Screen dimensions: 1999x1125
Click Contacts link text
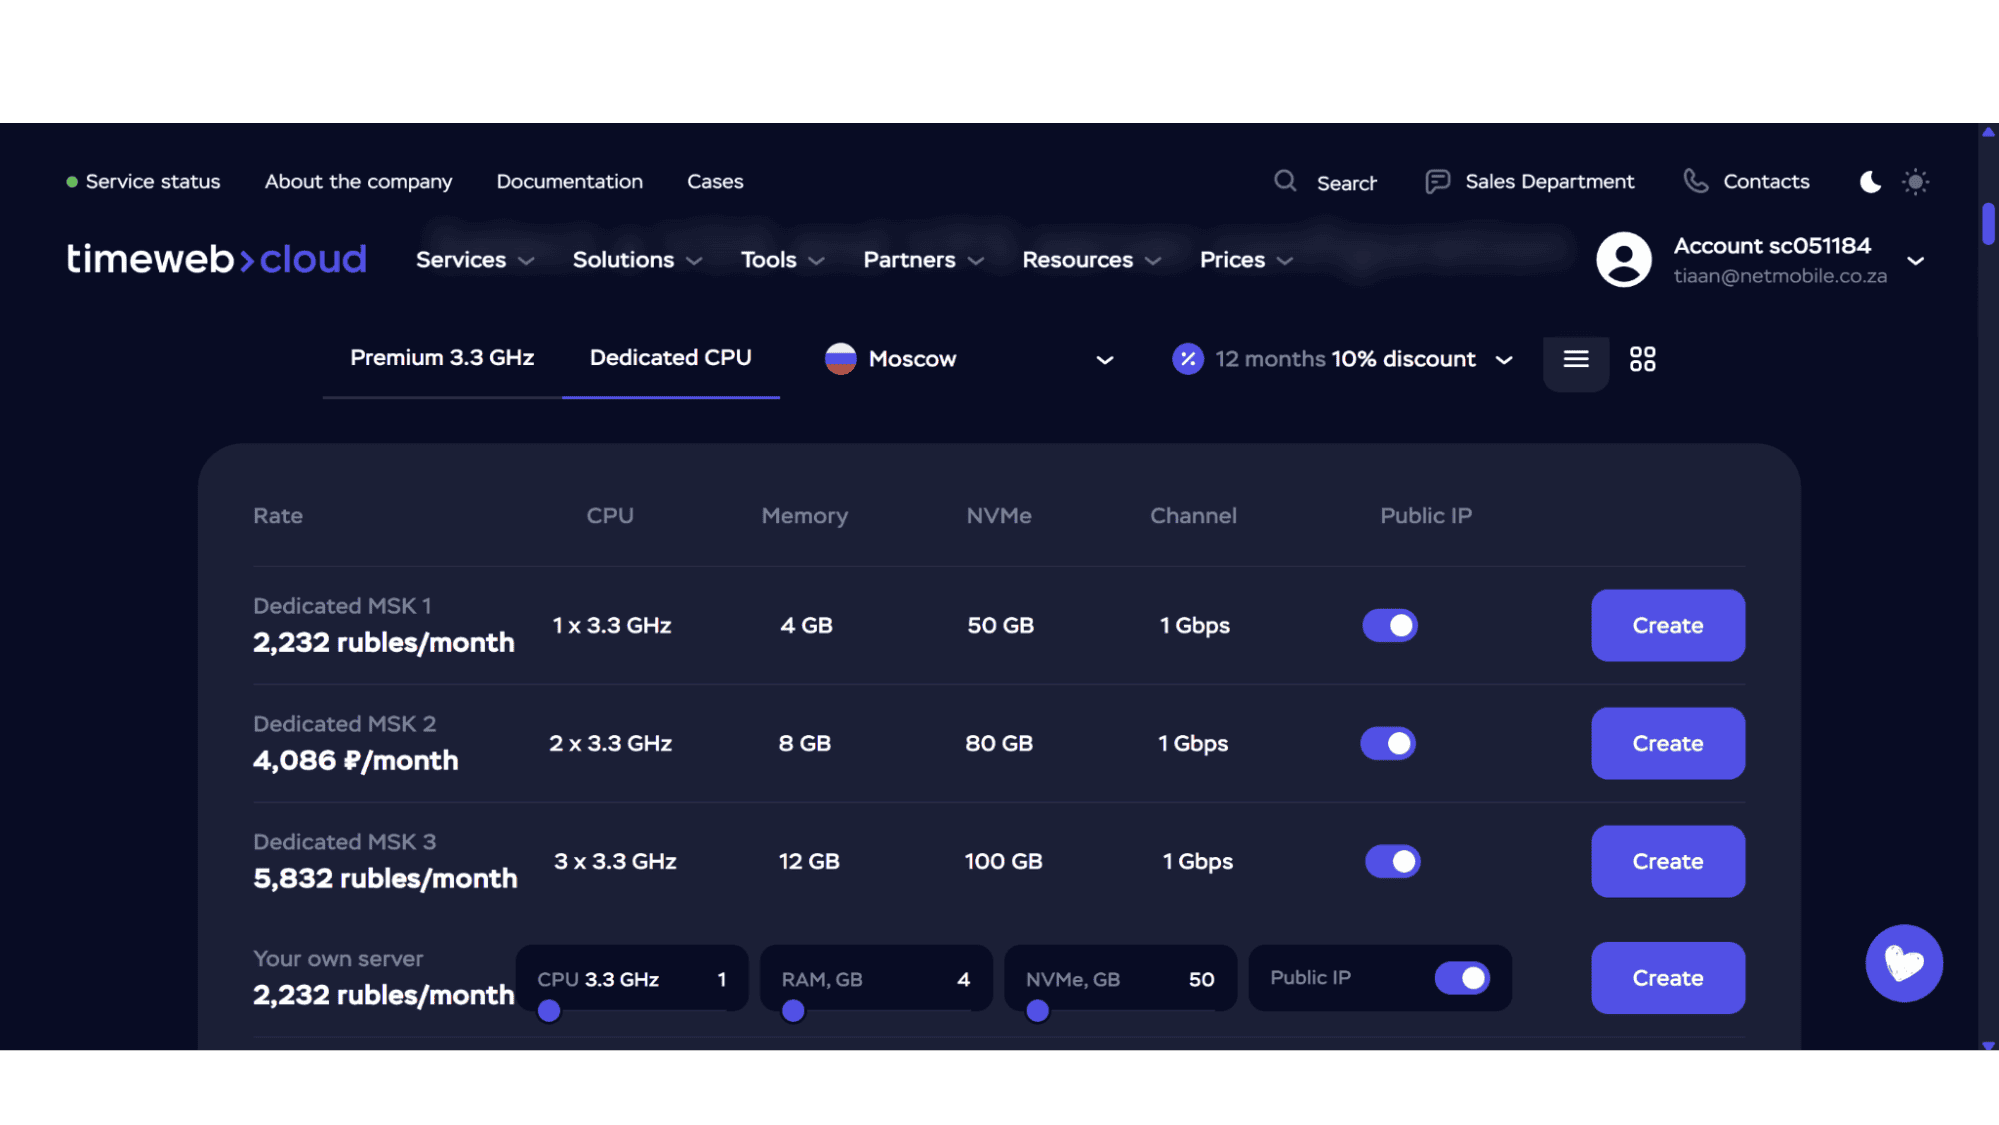click(1766, 181)
